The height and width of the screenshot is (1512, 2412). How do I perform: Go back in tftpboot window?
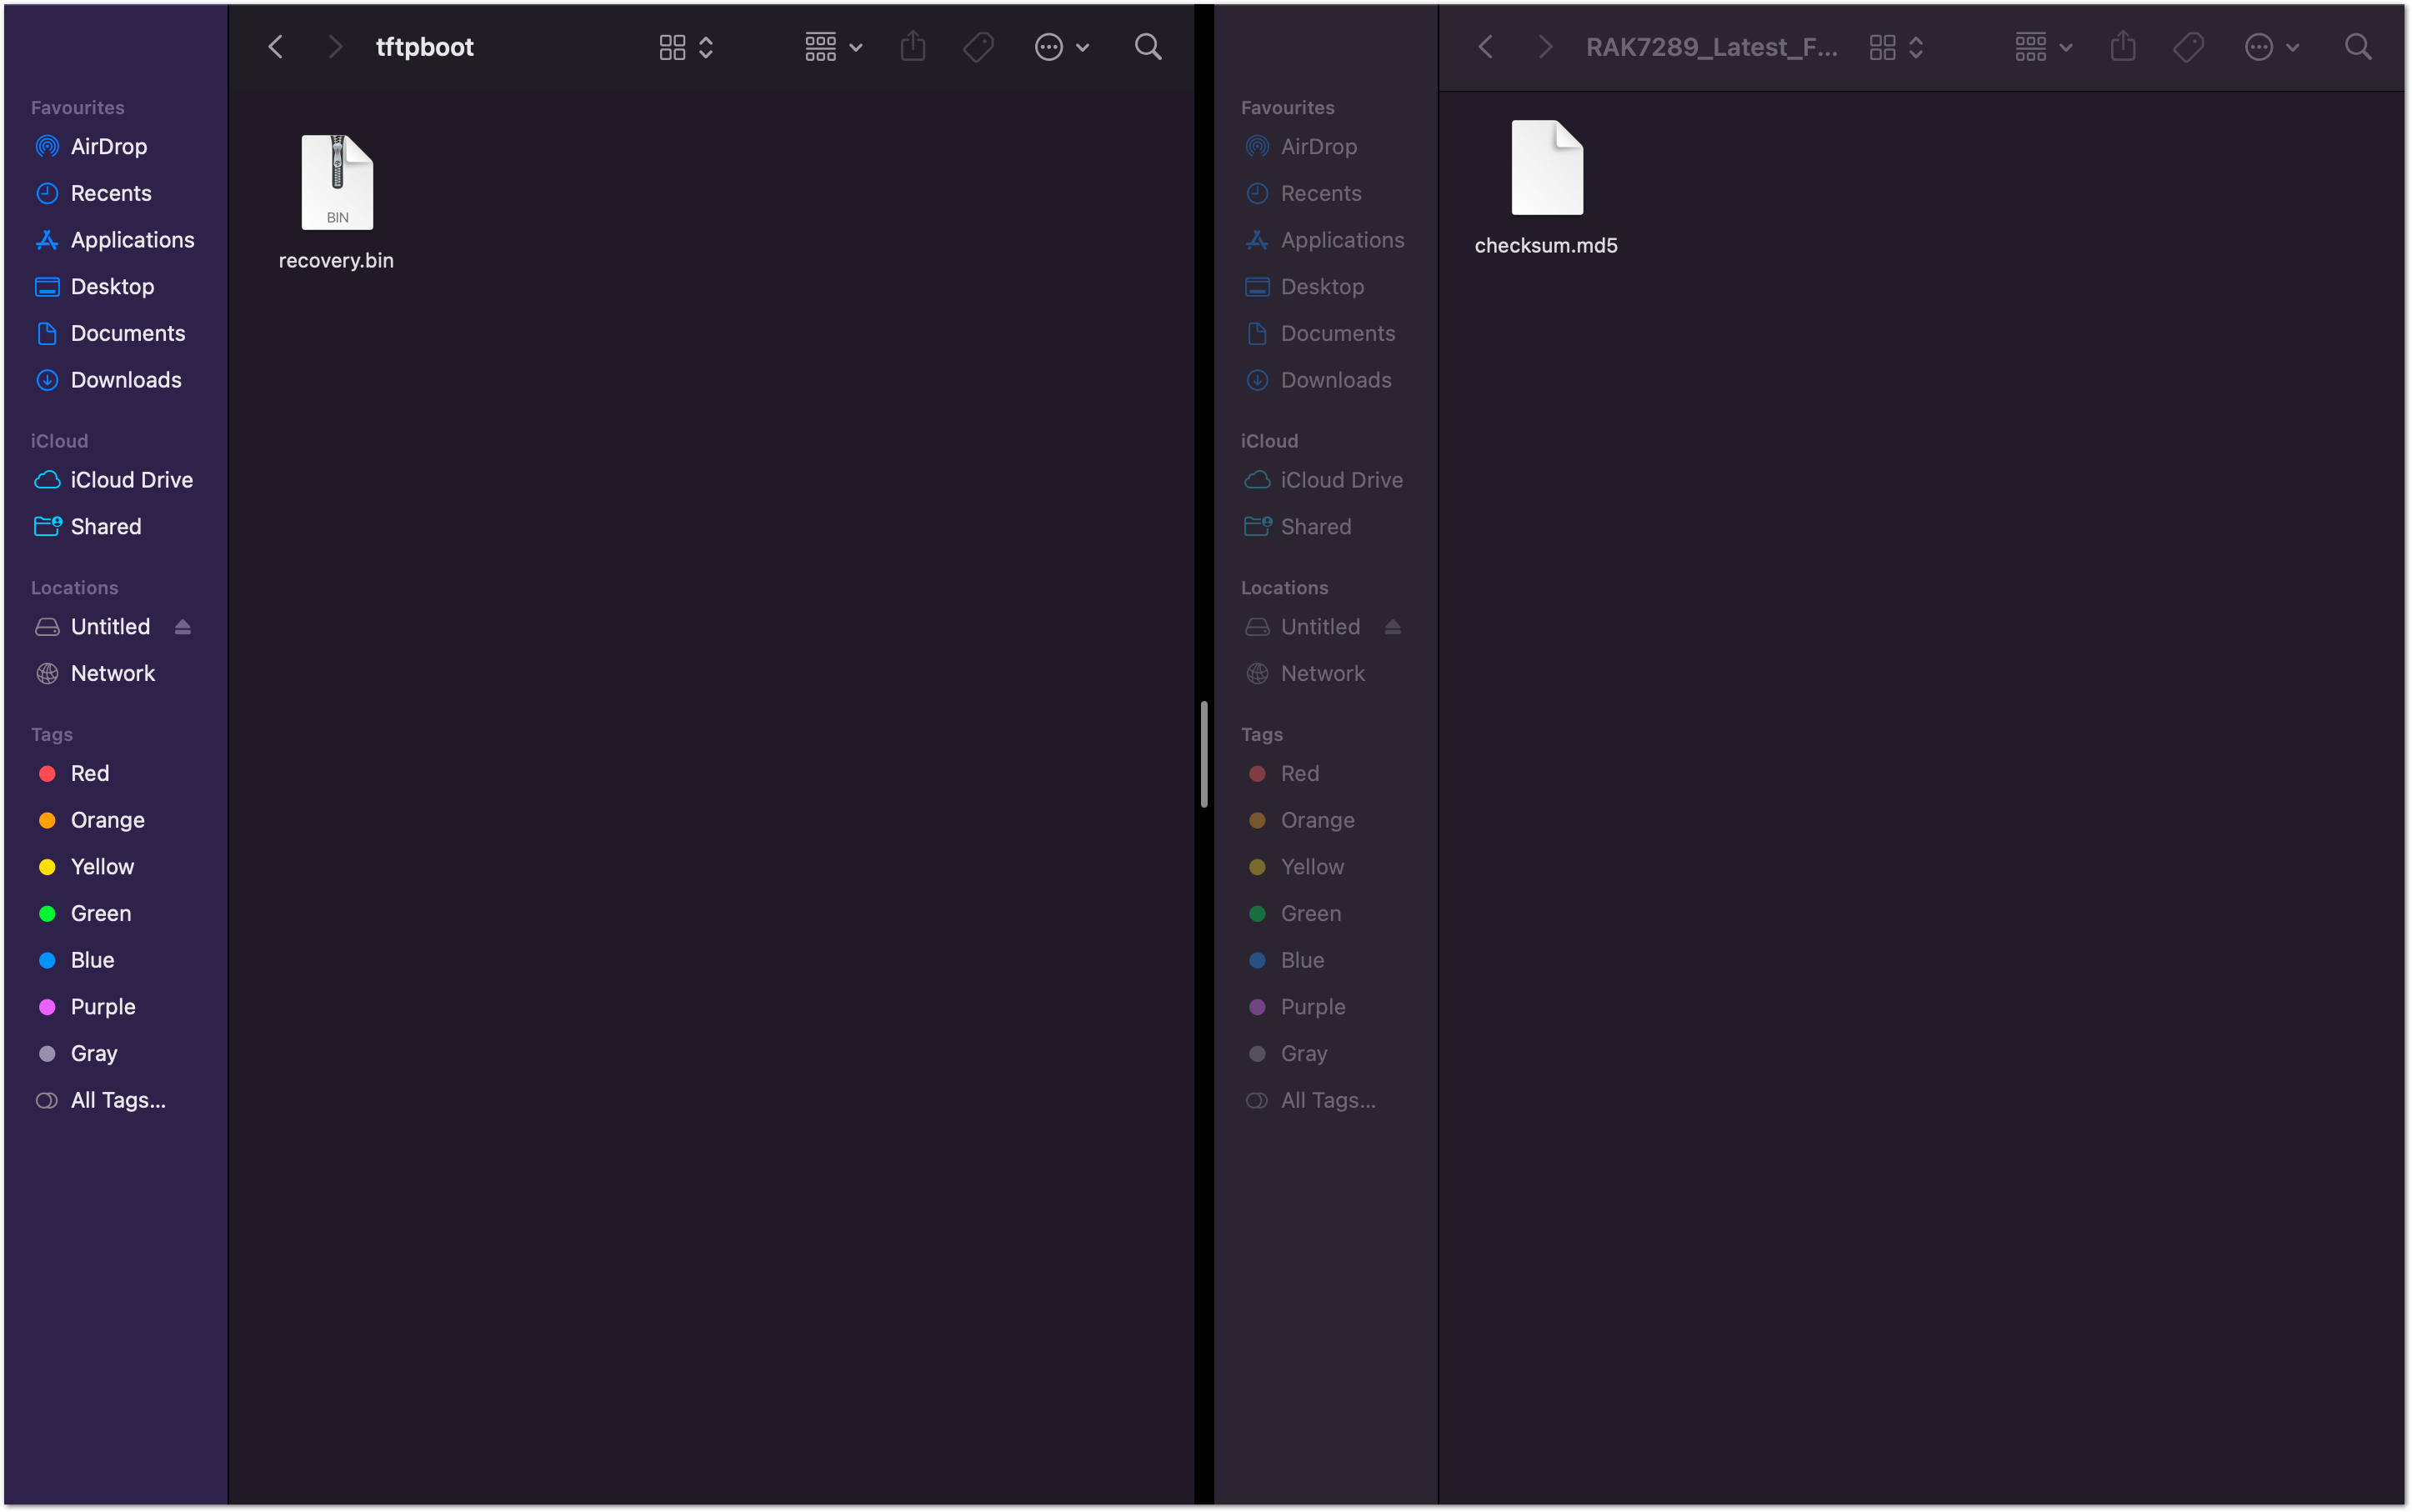tap(276, 47)
